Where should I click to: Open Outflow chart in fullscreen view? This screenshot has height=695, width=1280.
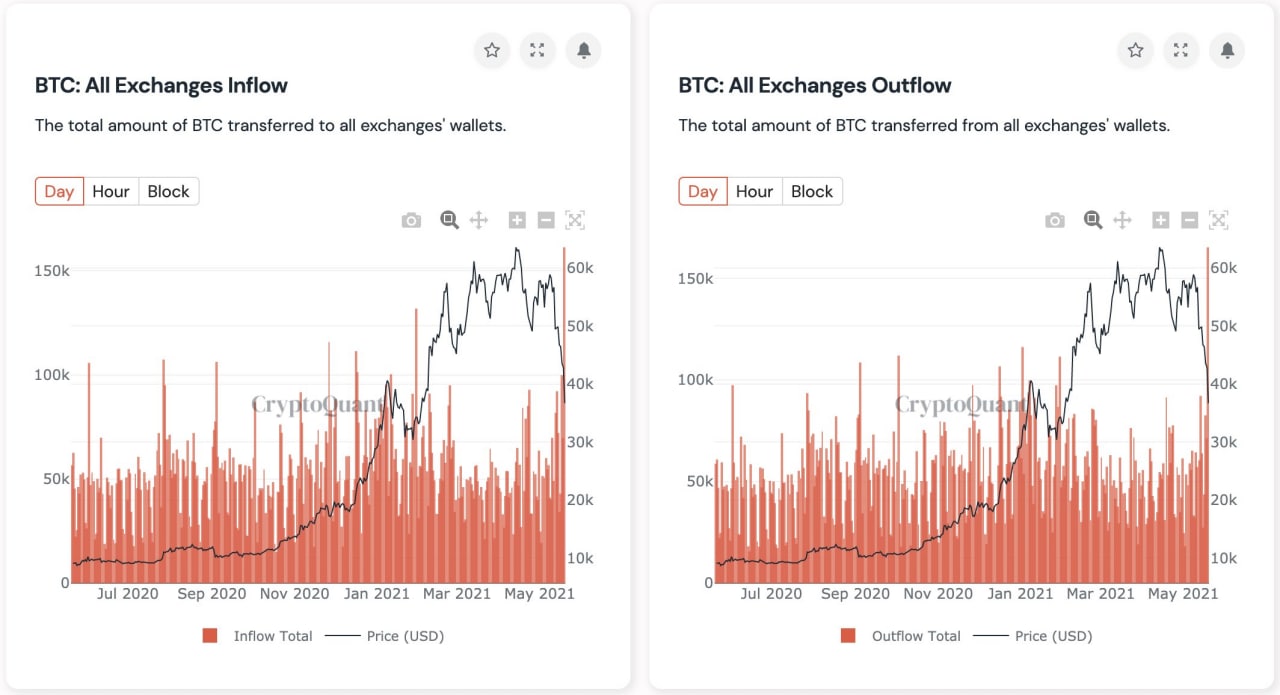[1181, 50]
